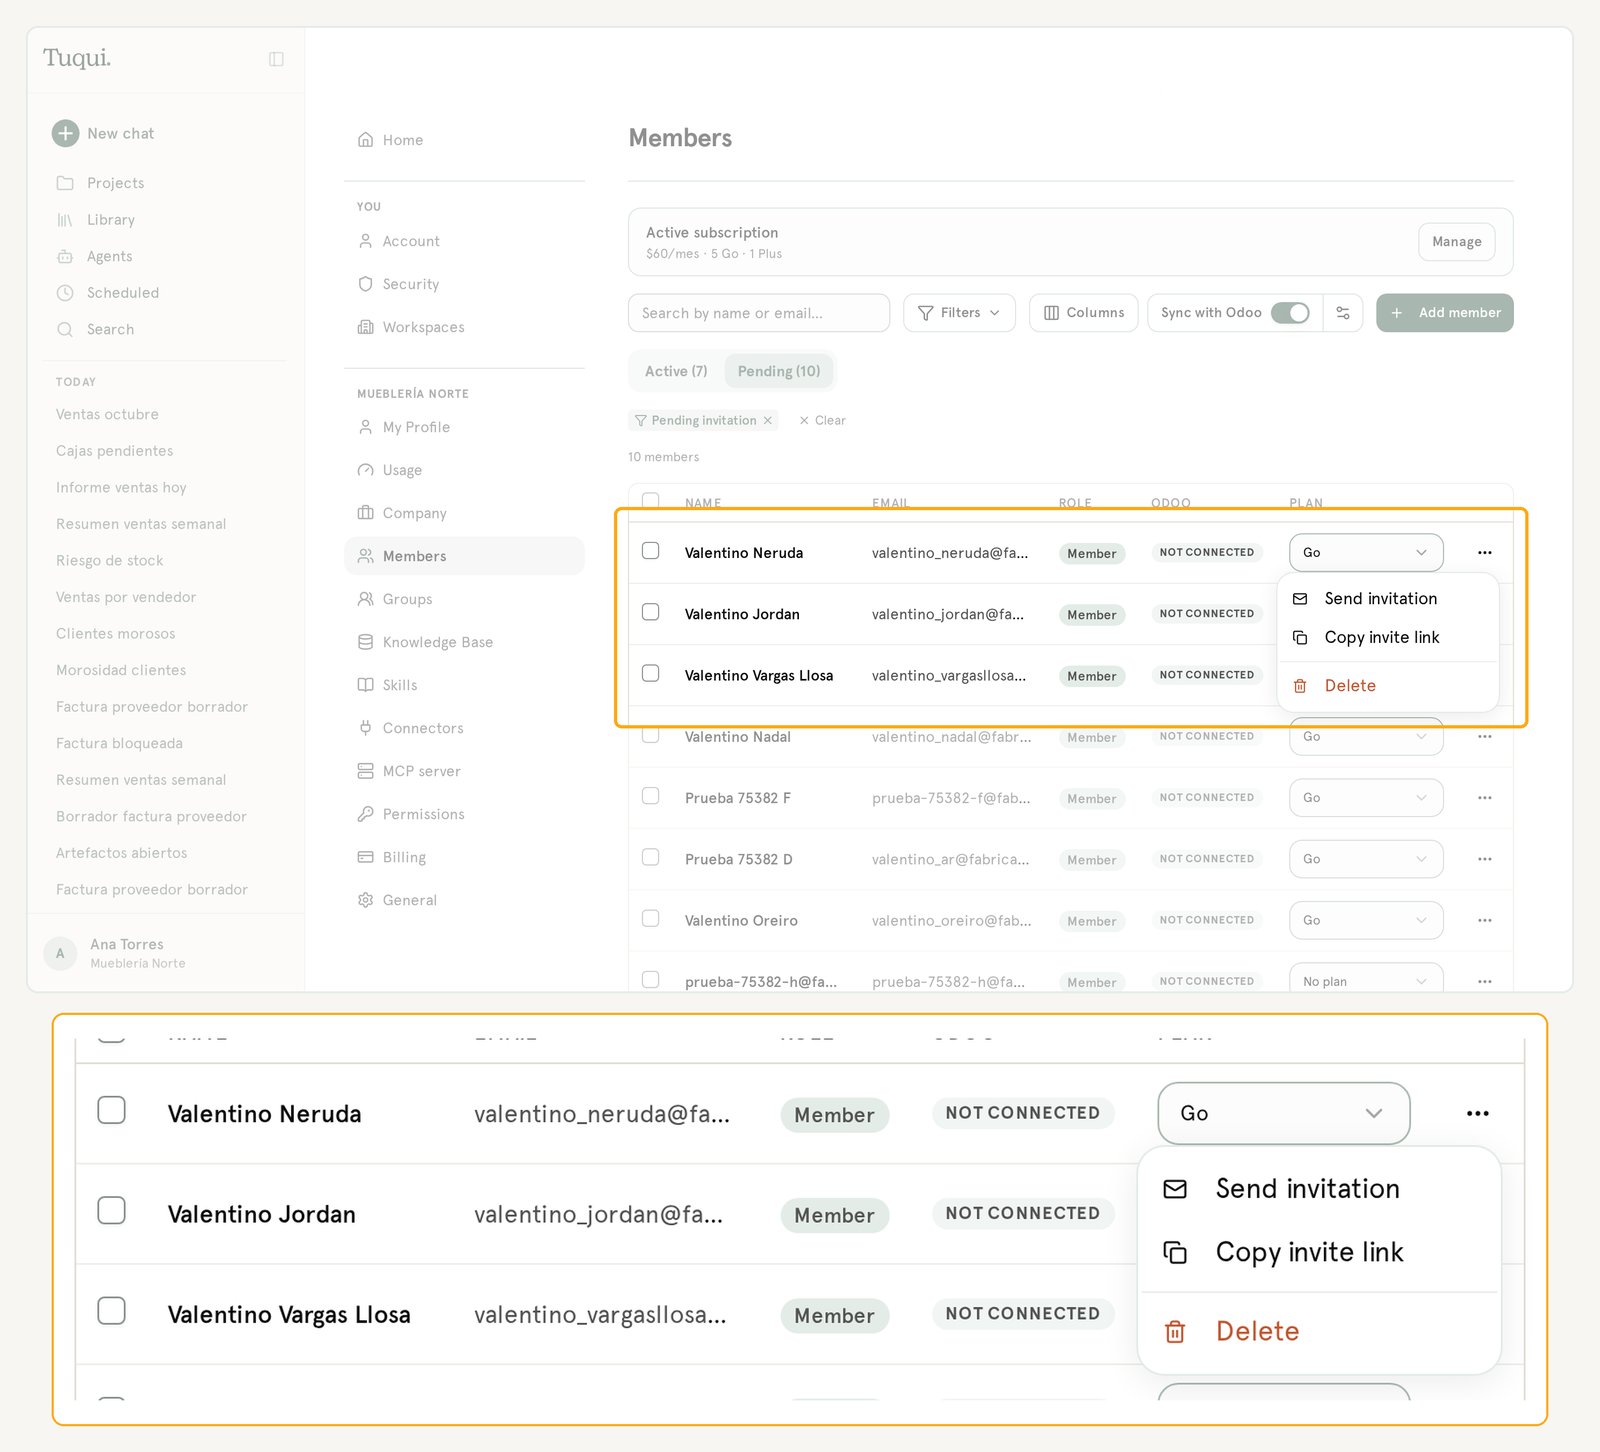
Task: Choose Send invitation from menu
Action: [x=1387, y=599]
